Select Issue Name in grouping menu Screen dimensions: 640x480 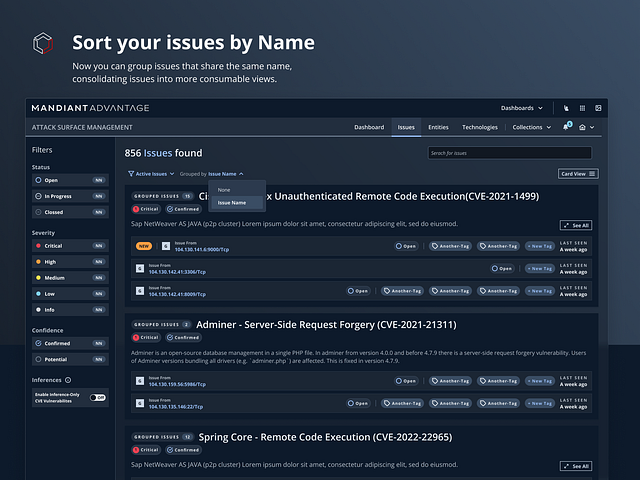(x=237, y=202)
